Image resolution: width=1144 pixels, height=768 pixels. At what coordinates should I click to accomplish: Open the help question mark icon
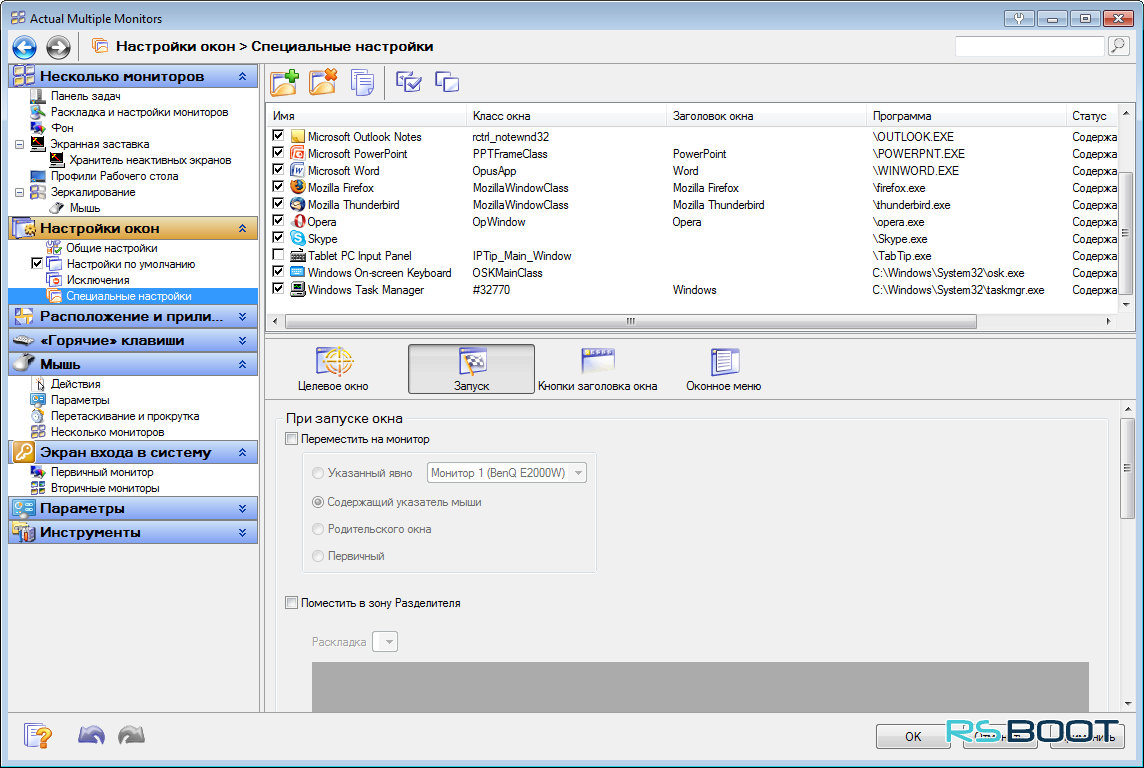(38, 735)
